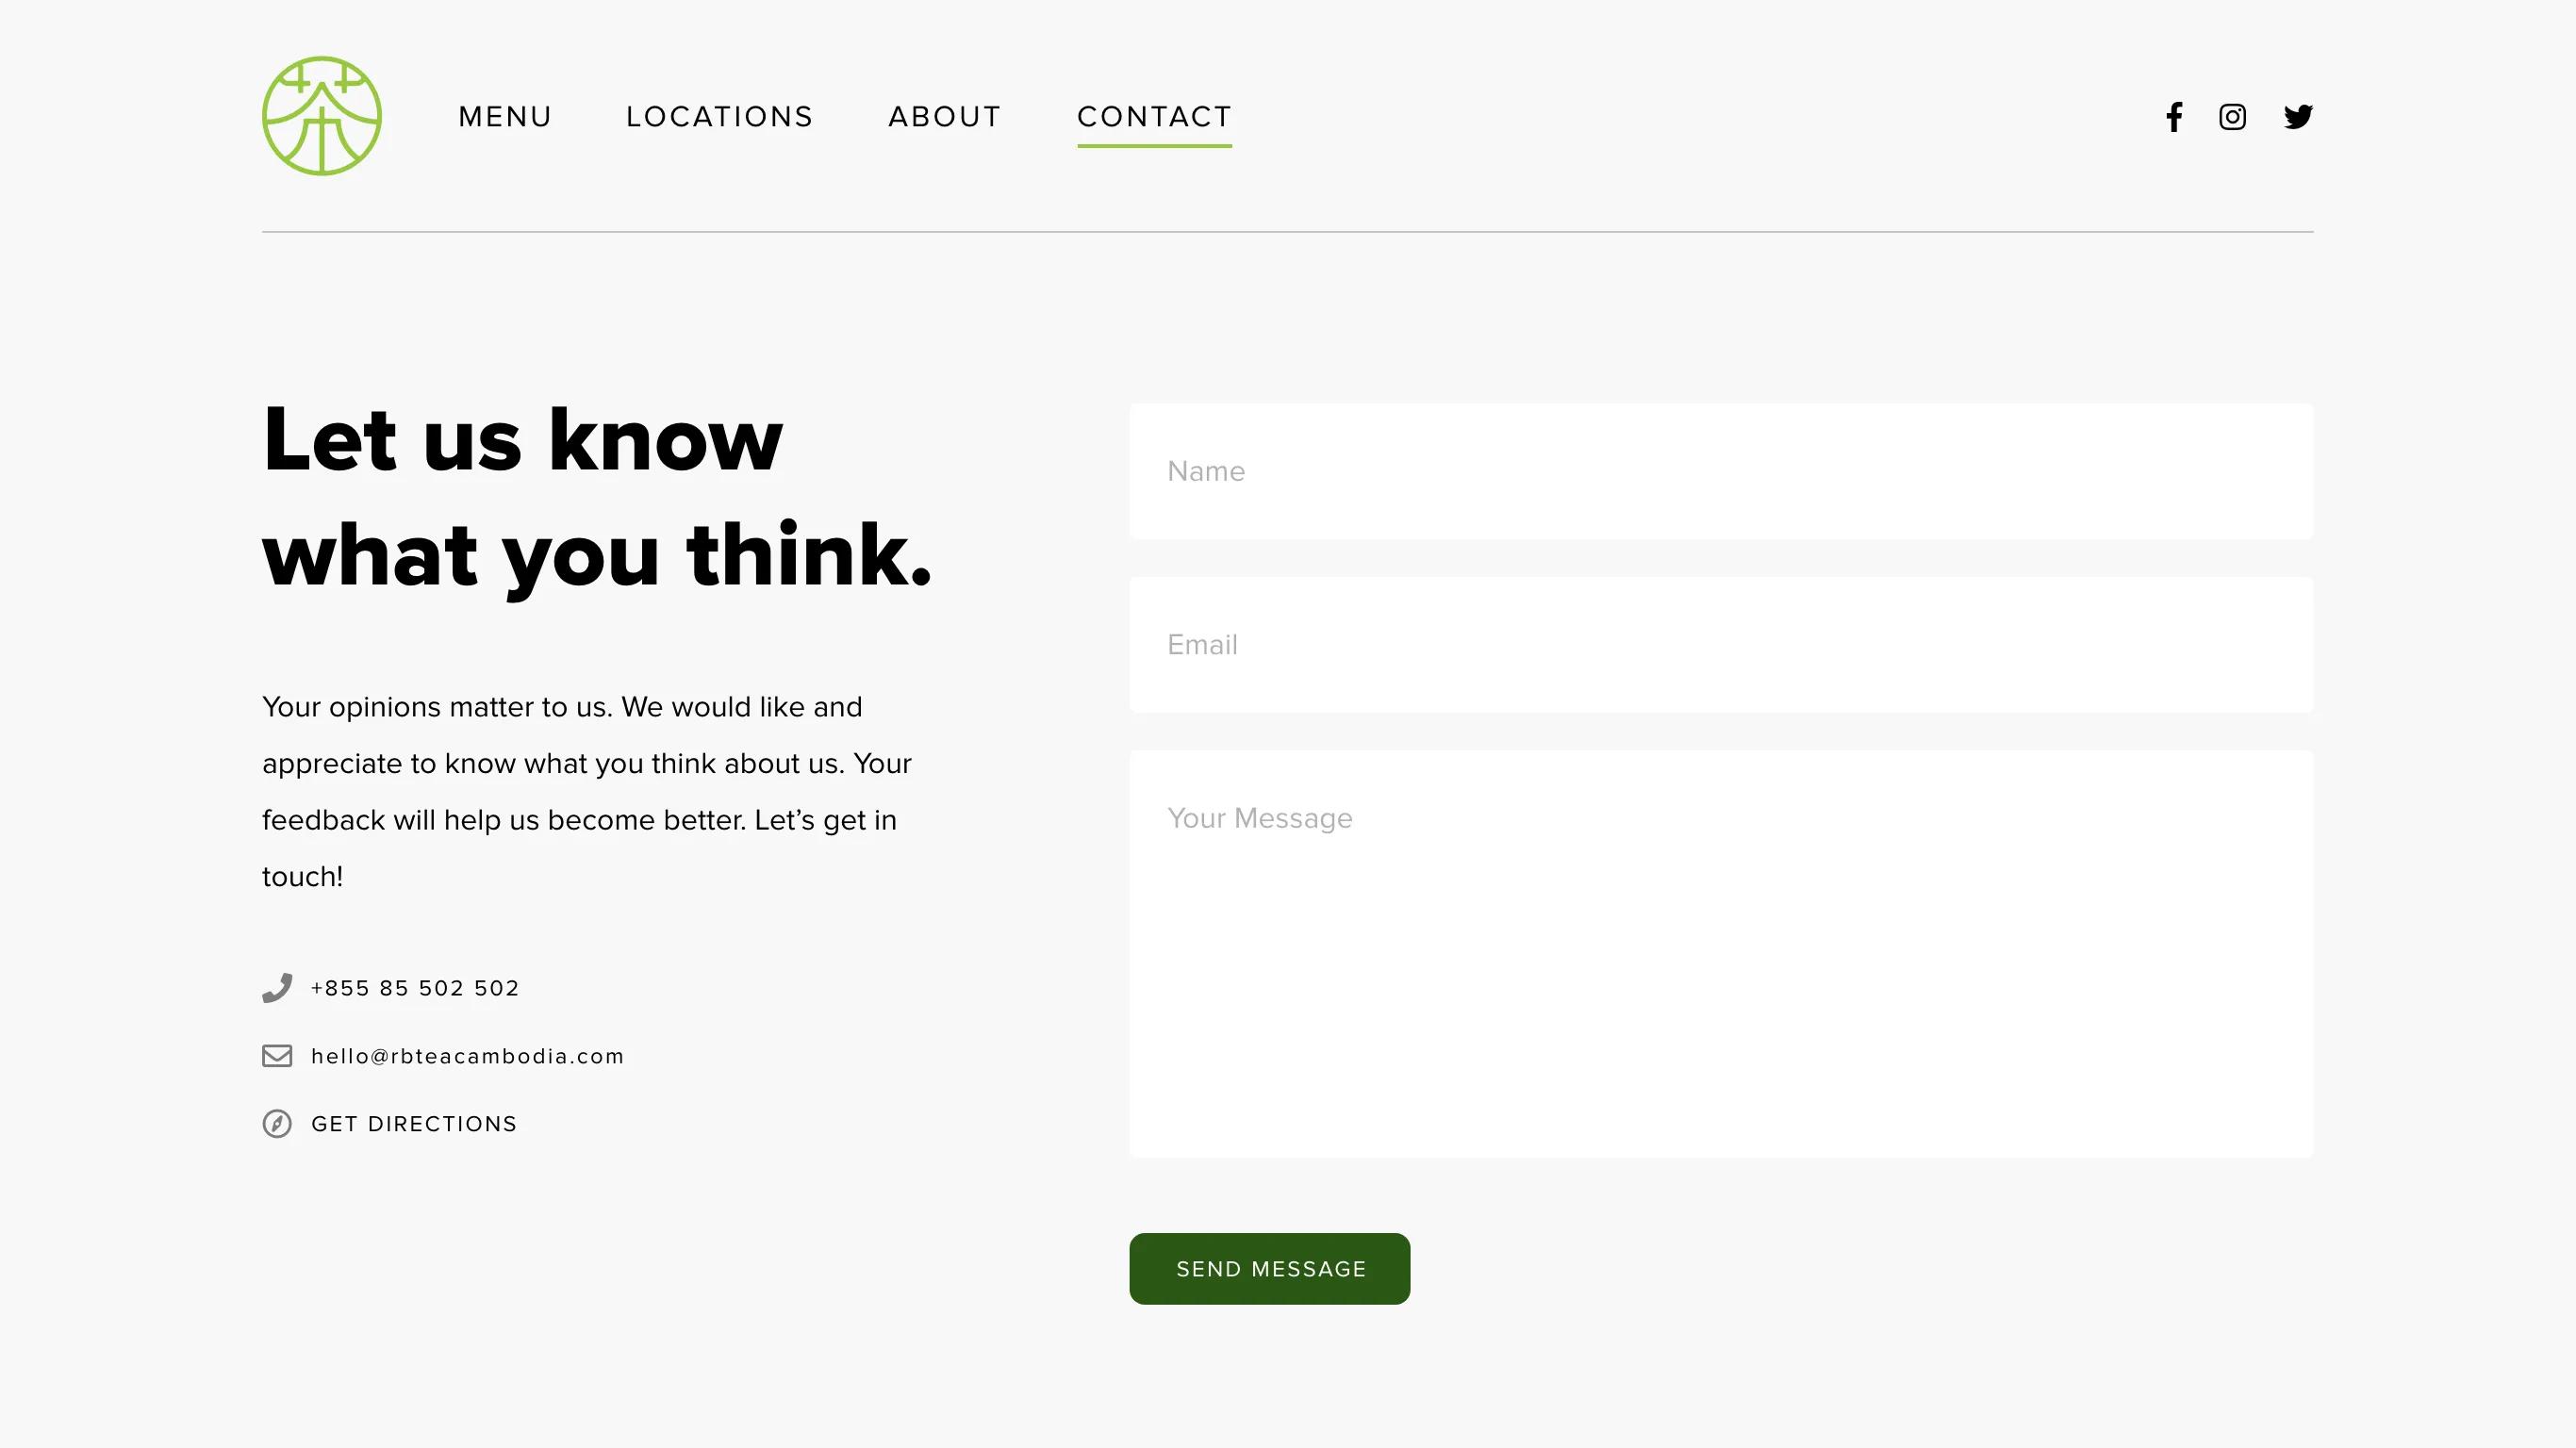Click the compass GET DIRECTIONS icon

276,1125
